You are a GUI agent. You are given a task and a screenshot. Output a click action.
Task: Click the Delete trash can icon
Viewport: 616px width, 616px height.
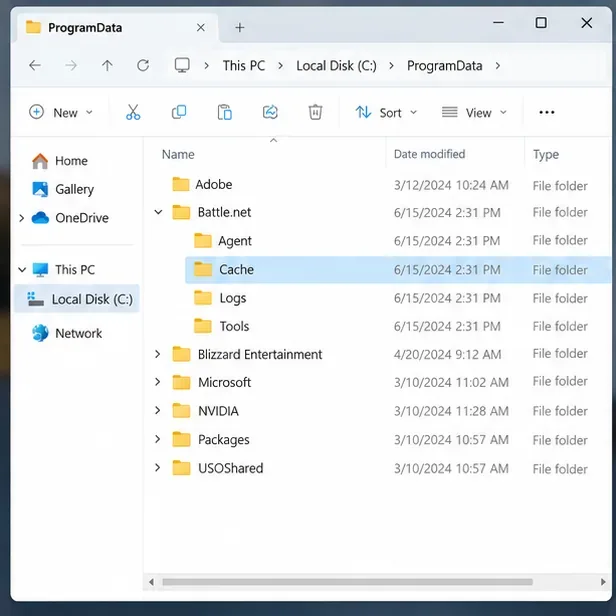click(x=315, y=112)
